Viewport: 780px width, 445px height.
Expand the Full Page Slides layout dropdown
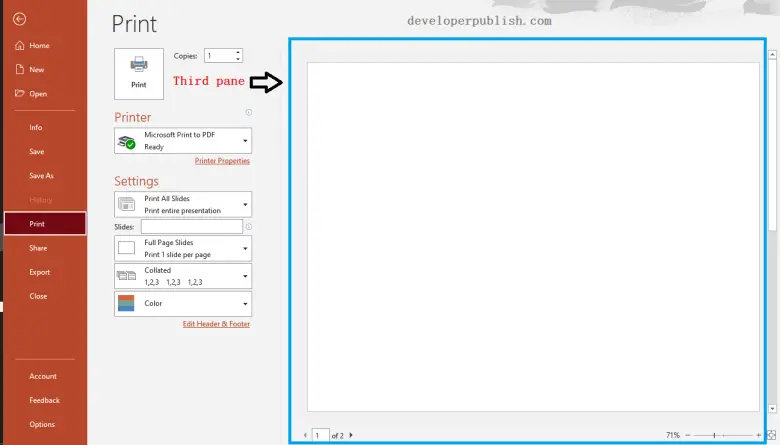click(183, 248)
